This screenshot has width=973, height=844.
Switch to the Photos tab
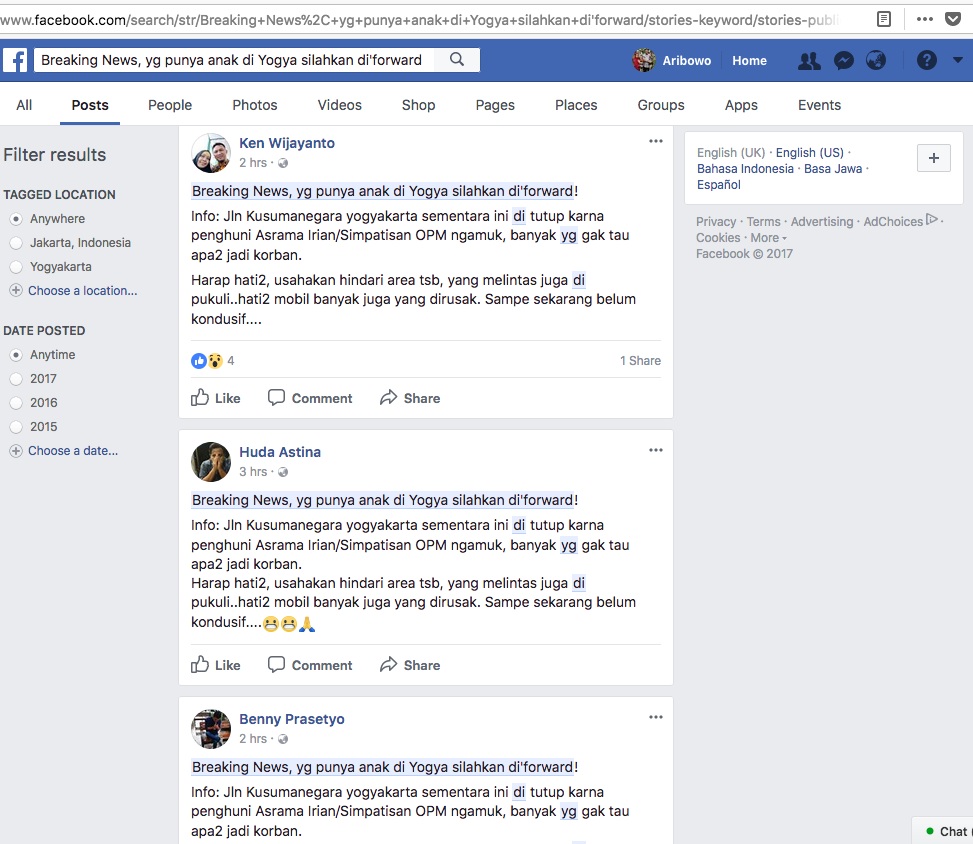pyautogui.click(x=254, y=105)
